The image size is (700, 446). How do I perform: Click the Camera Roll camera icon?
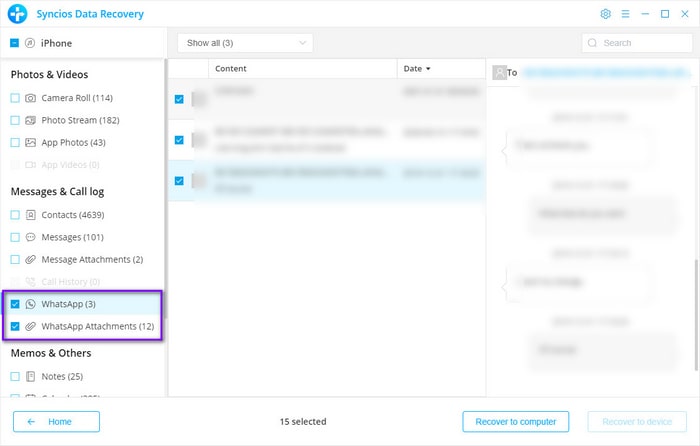[x=31, y=98]
